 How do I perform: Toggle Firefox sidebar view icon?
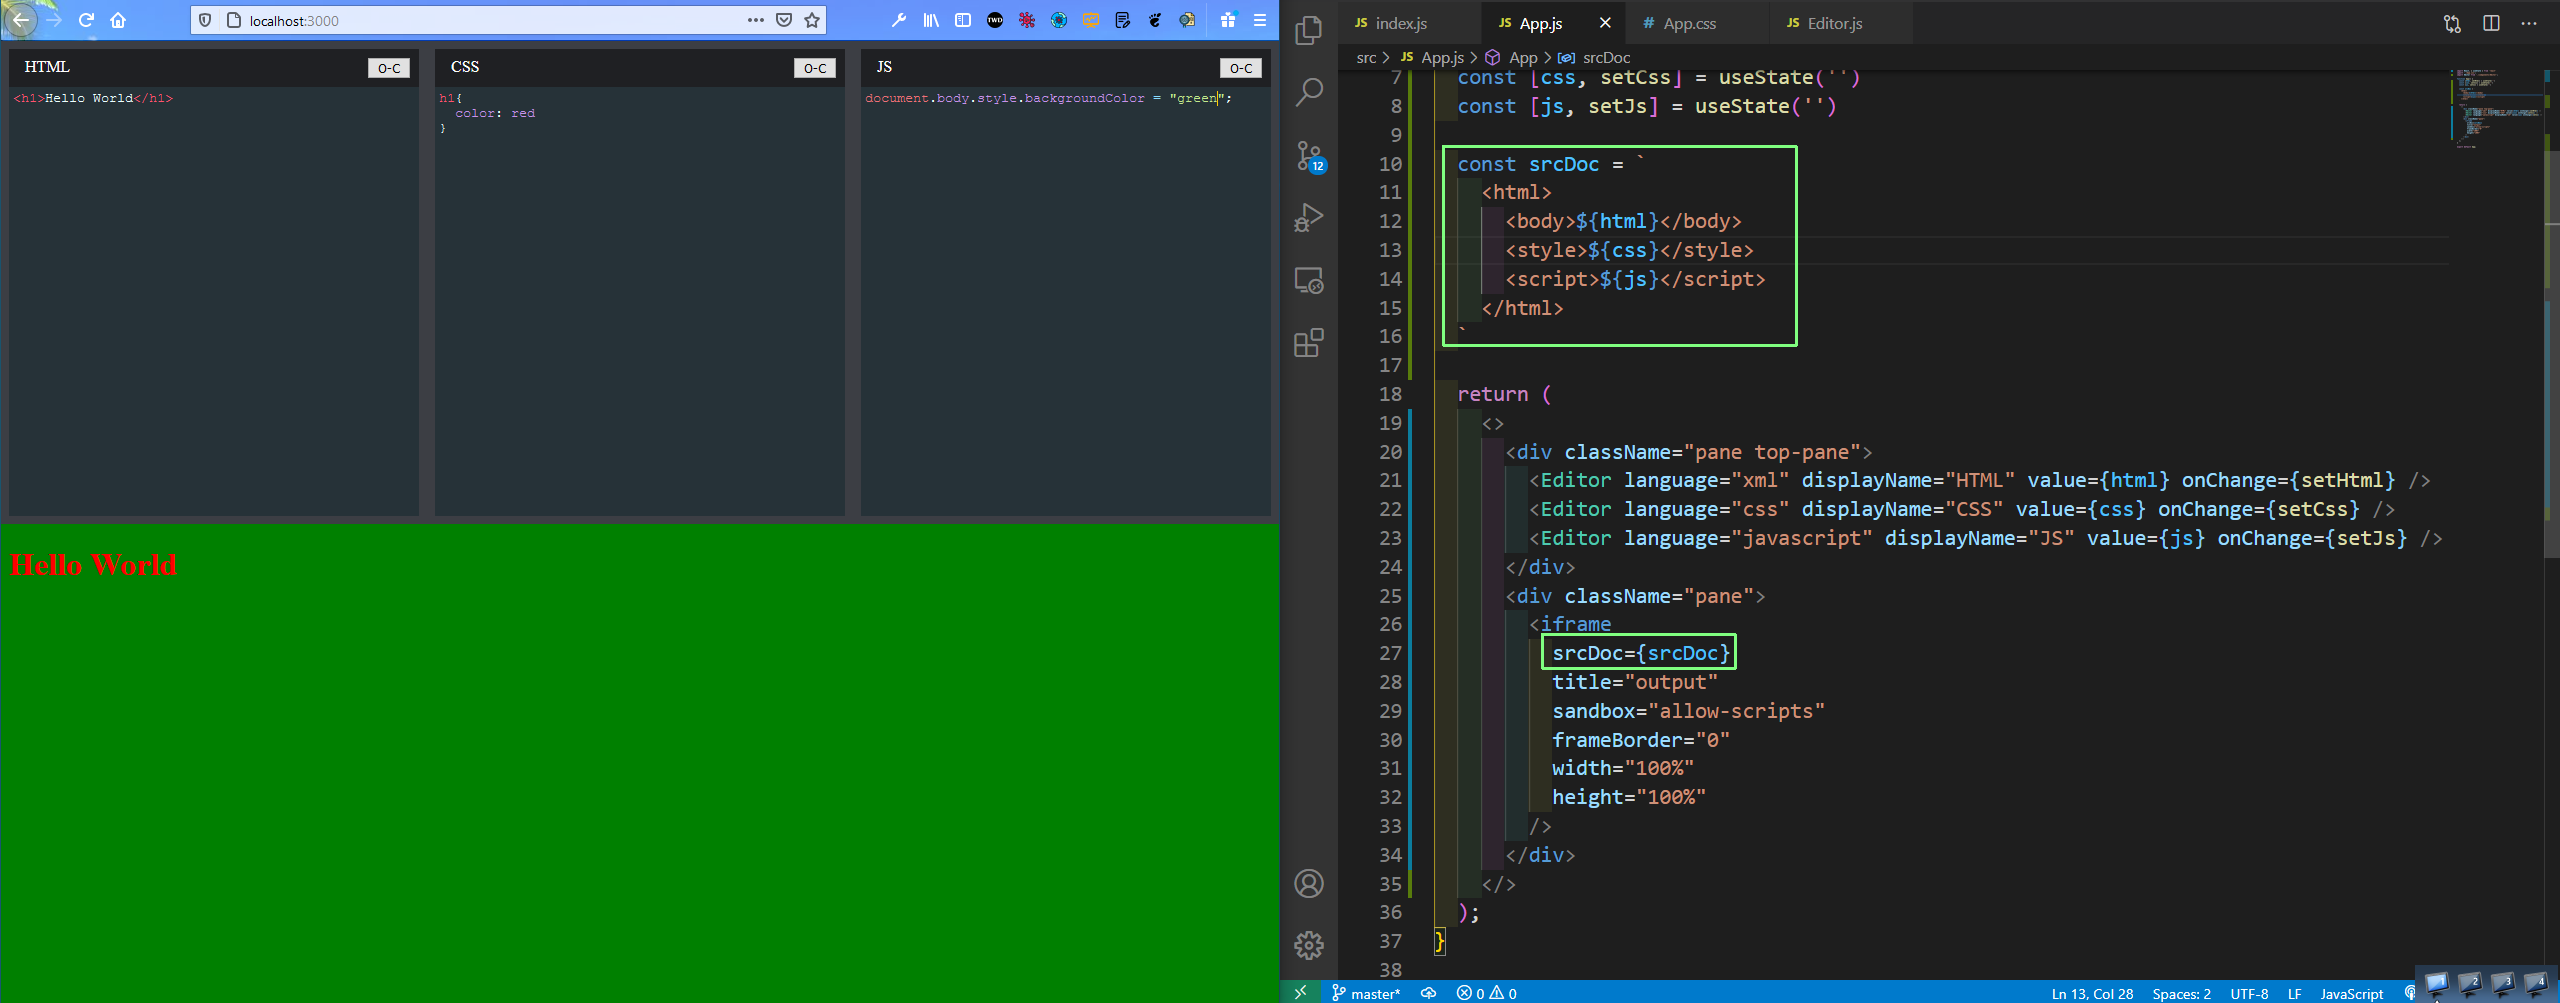coord(963,20)
